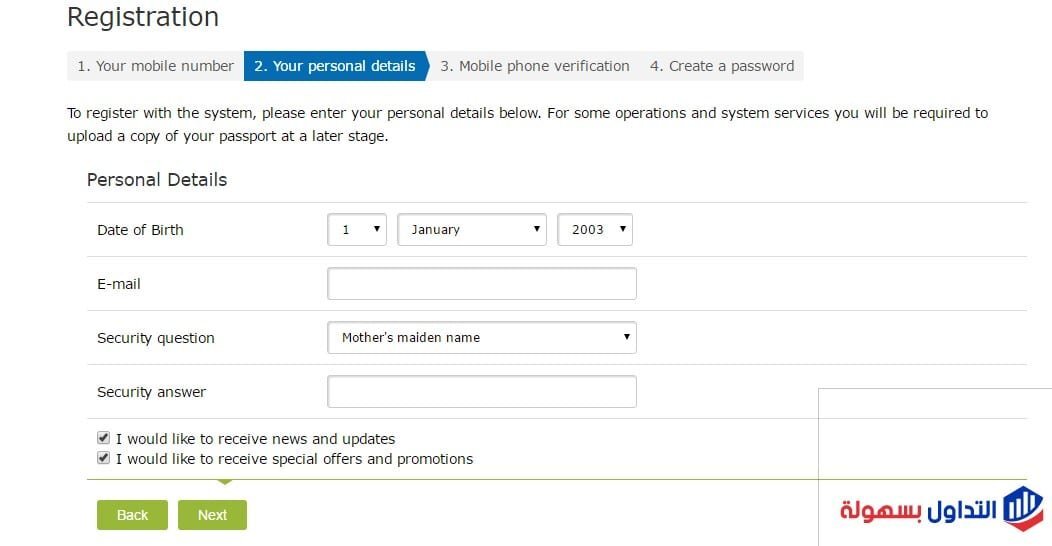This screenshot has height=546, width=1052.
Task: Click the Arabic site logo text
Action: point(918,510)
